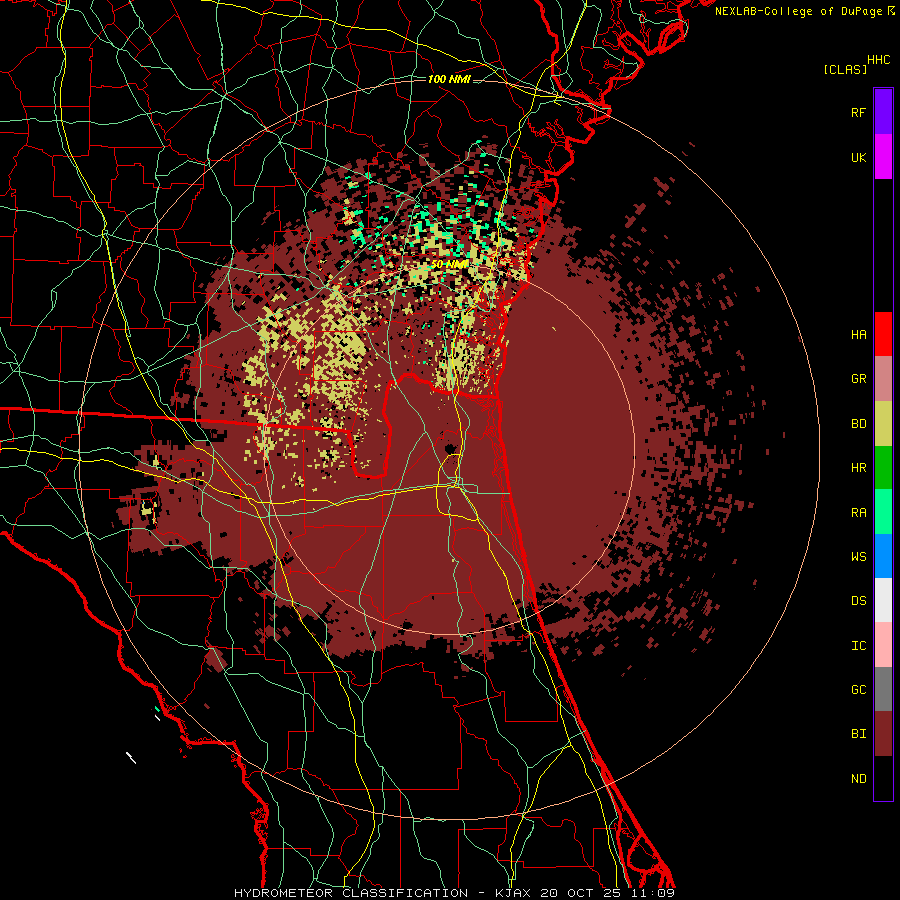Click the mint green RA legend swatch
Screen dimensions: 900x900
[883, 512]
